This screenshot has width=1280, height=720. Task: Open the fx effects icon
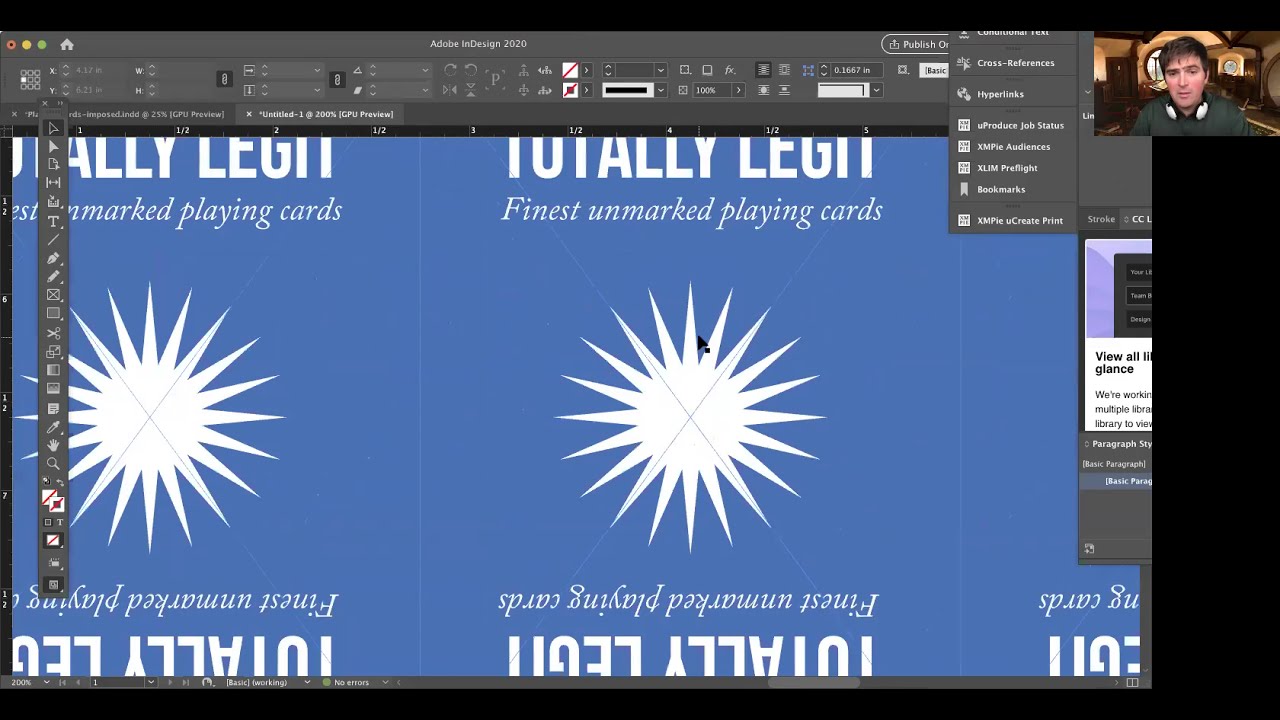pyautogui.click(x=730, y=70)
